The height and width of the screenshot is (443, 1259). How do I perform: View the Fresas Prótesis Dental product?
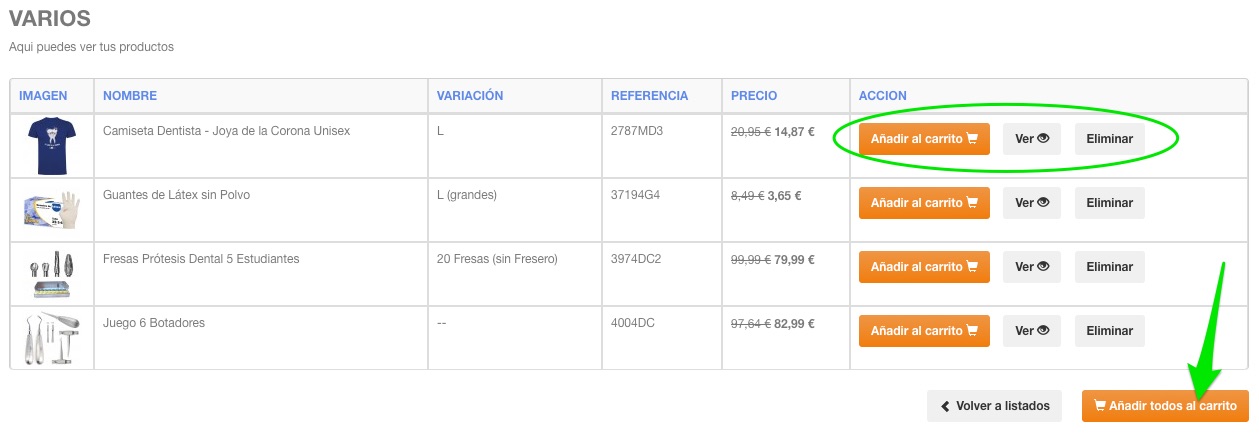click(1031, 267)
